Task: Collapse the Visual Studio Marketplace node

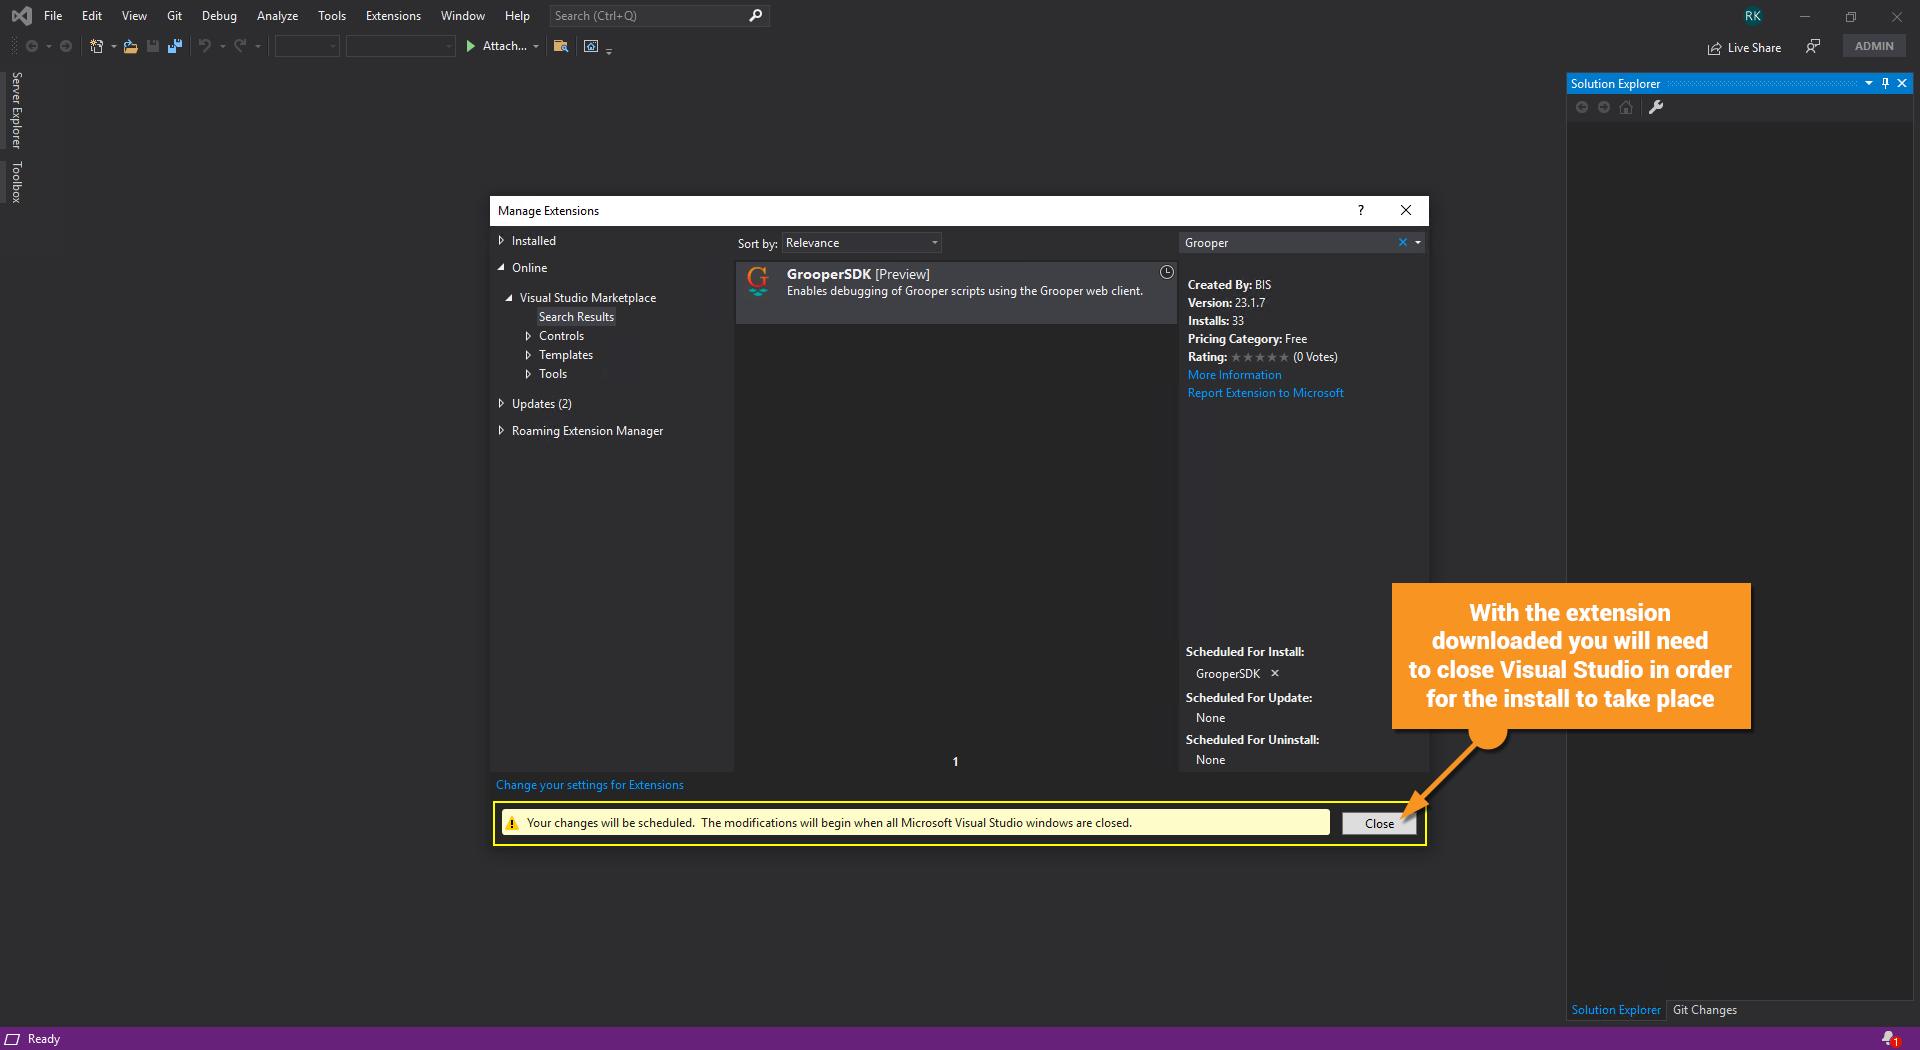Action: (509, 298)
